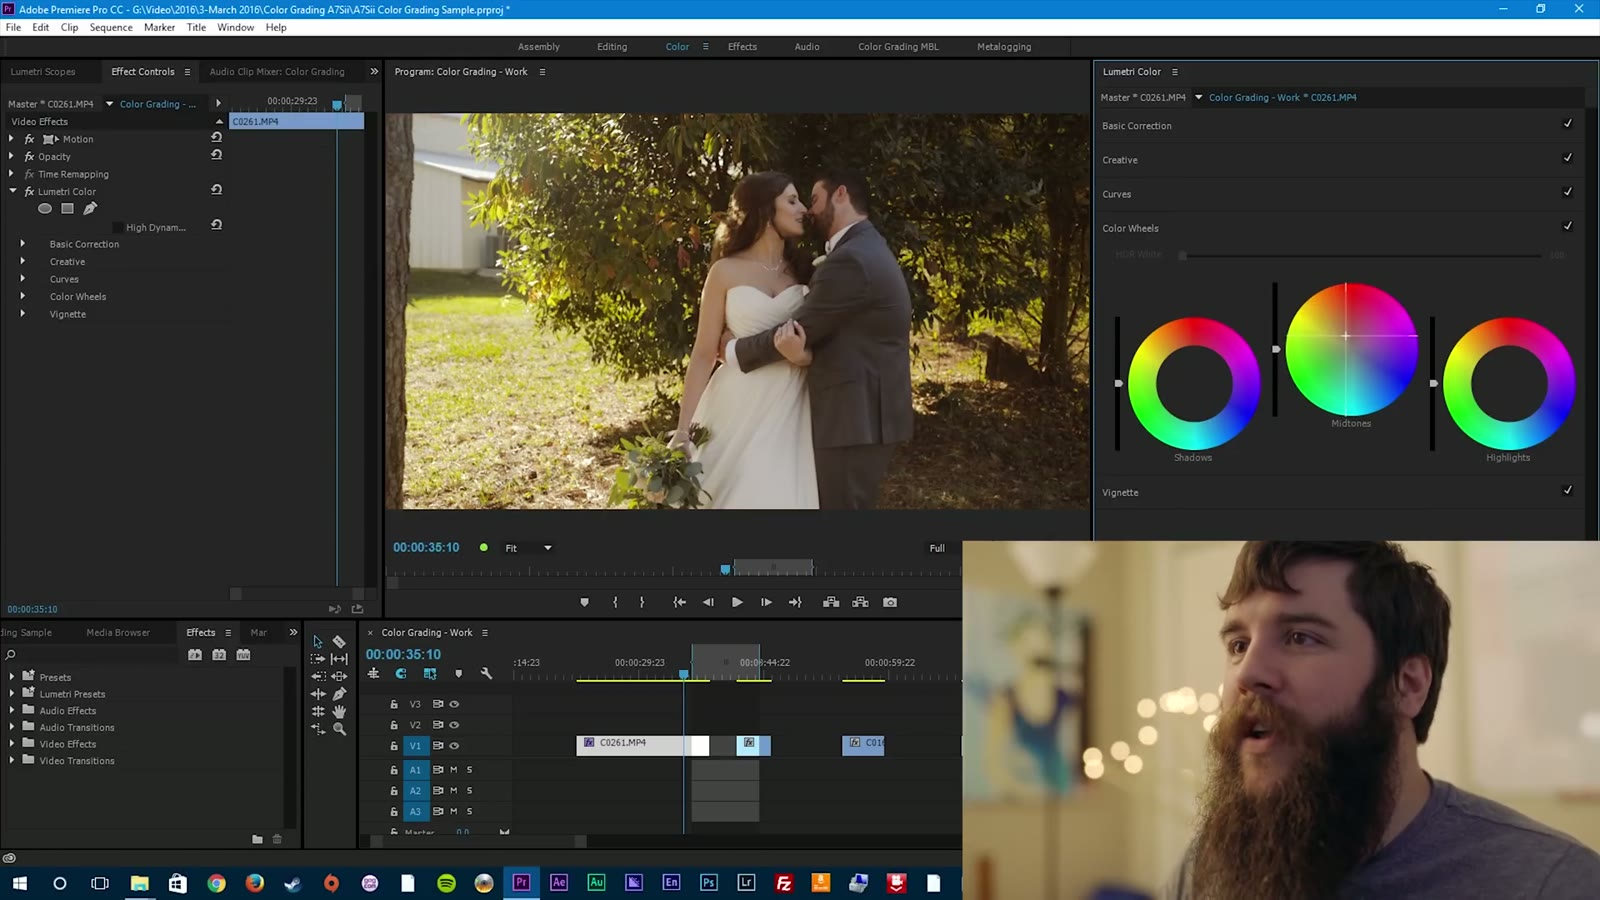Open Photoshop from the taskbar
Viewport: 1600px width, 900px height.
click(709, 882)
